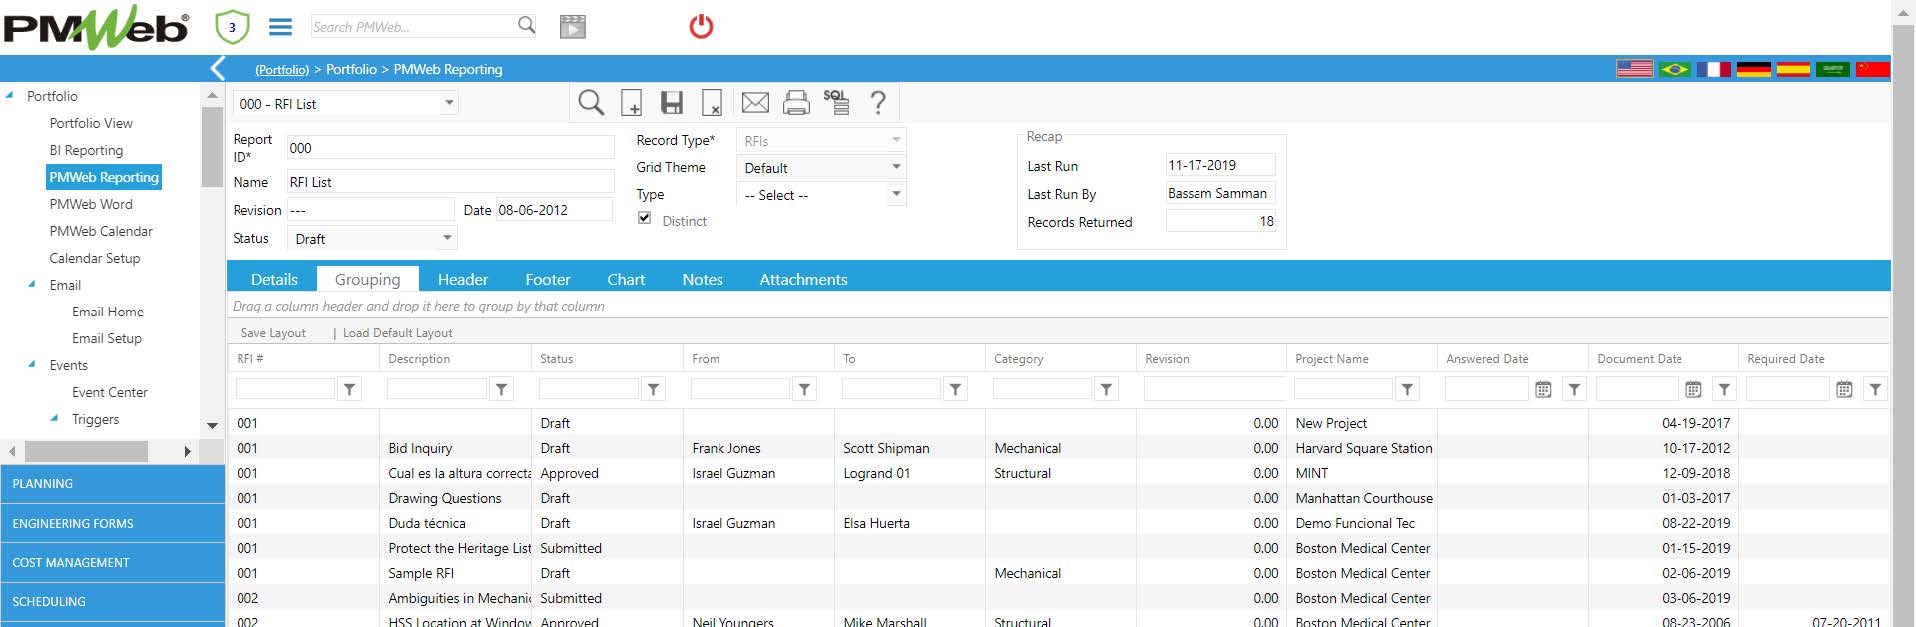
Task: Click Save Layout
Action: pos(273,333)
